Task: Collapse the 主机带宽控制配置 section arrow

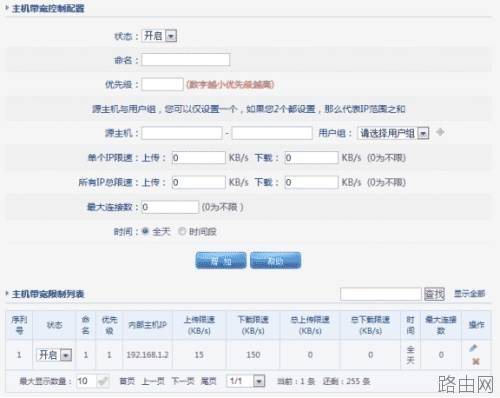Action: pyautogui.click(x=7, y=7)
